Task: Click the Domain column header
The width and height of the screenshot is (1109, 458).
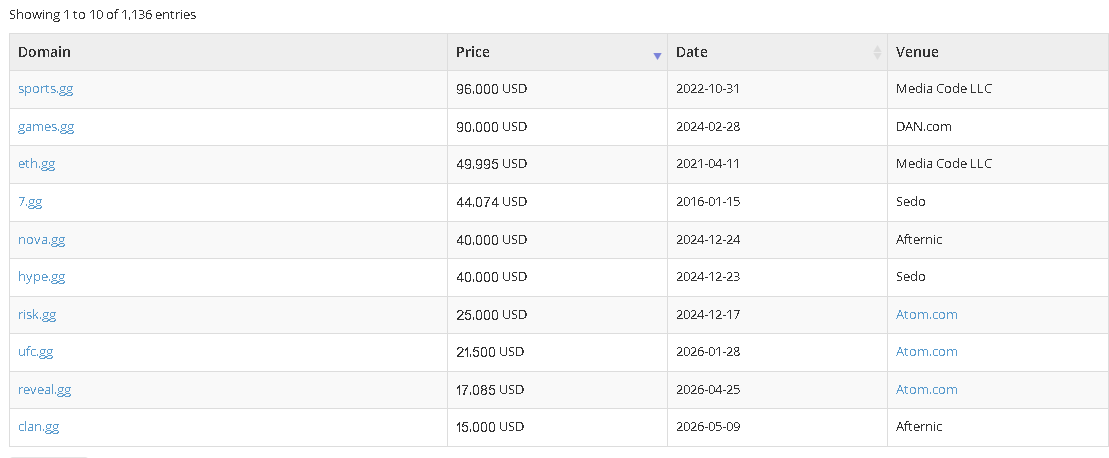Action: tap(228, 52)
